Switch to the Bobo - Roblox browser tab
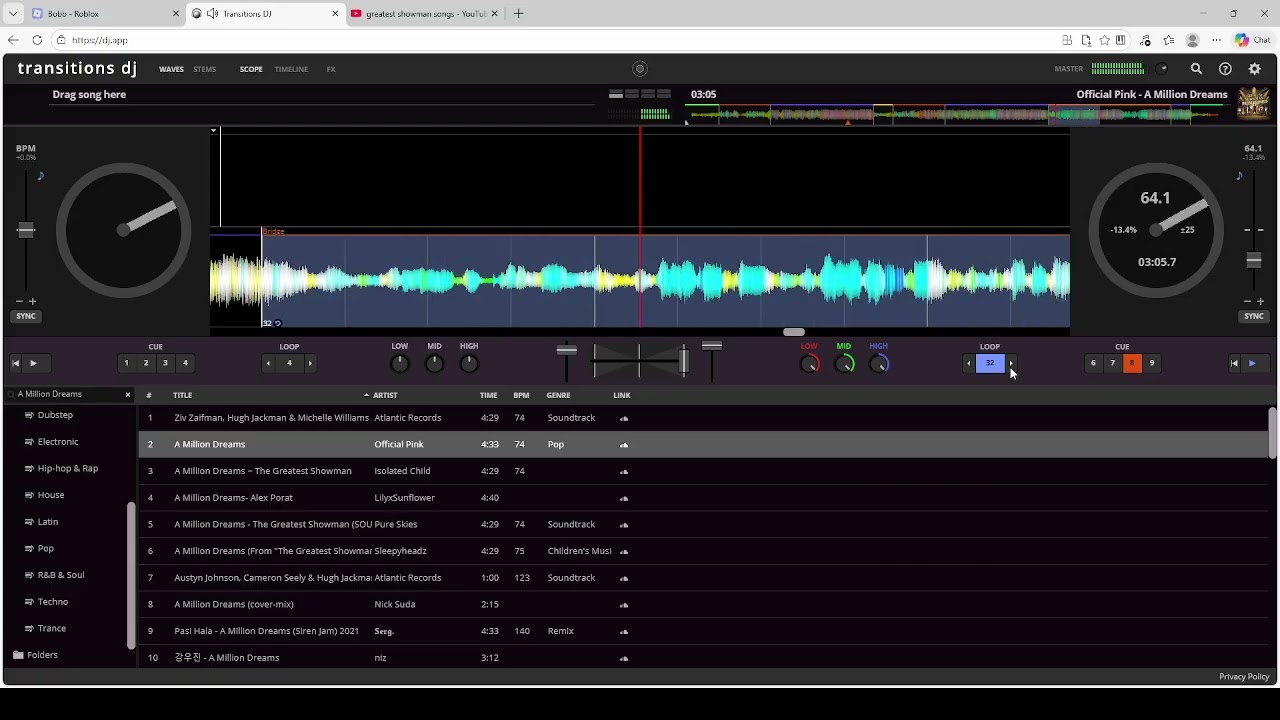The width and height of the screenshot is (1280, 720). (x=105, y=14)
